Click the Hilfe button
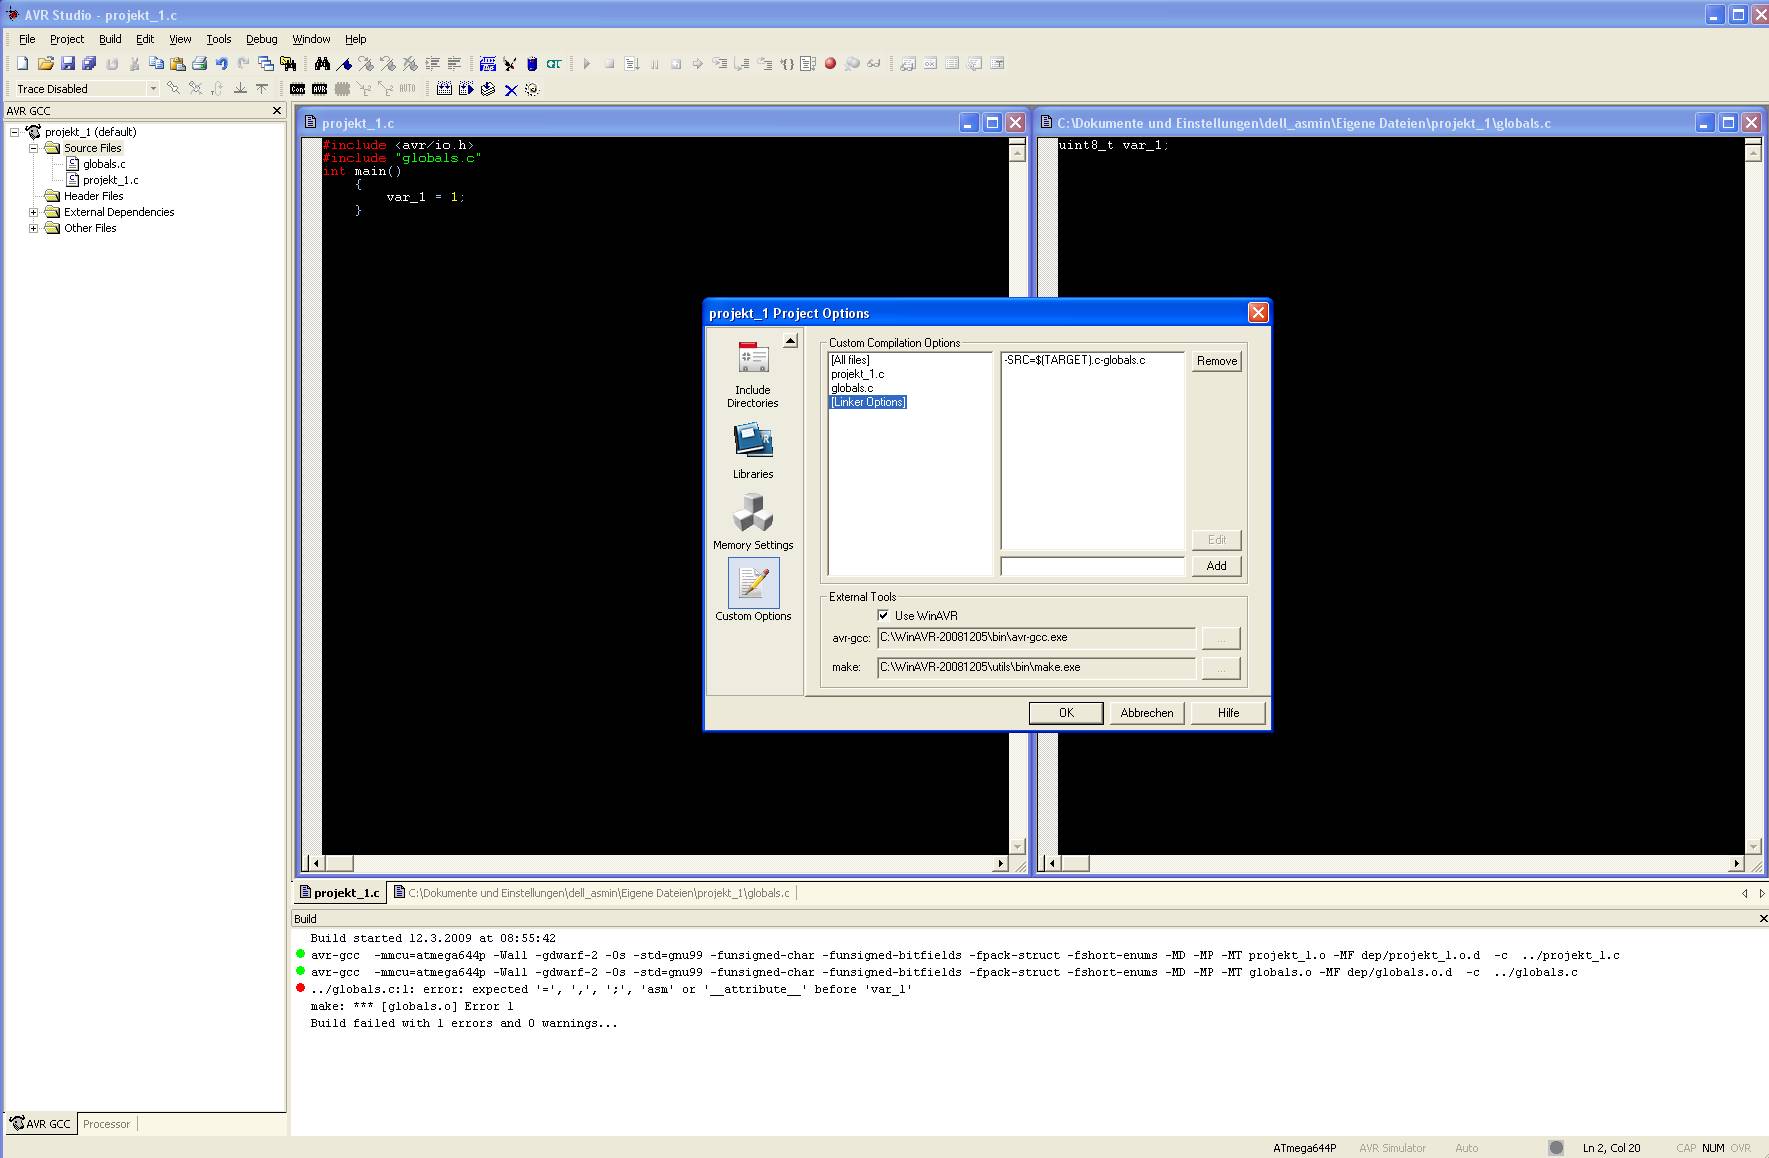The width and height of the screenshot is (1769, 1158). coord(1228,713)
